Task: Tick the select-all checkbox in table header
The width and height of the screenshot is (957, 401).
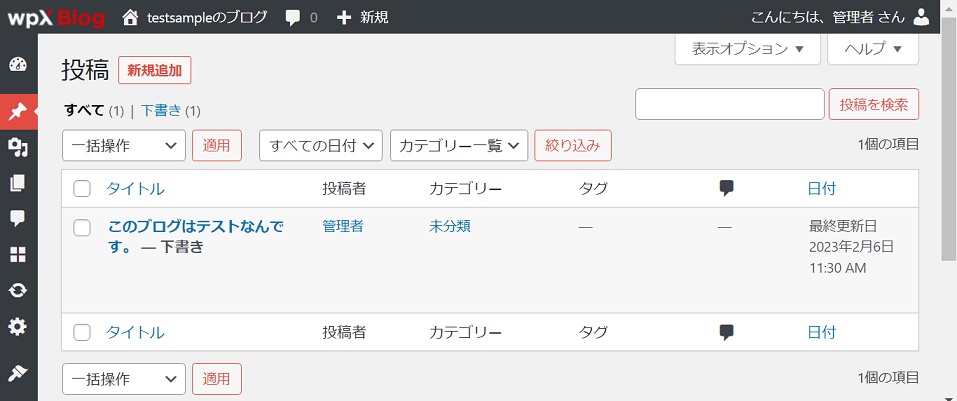Action: pos(82,189)
